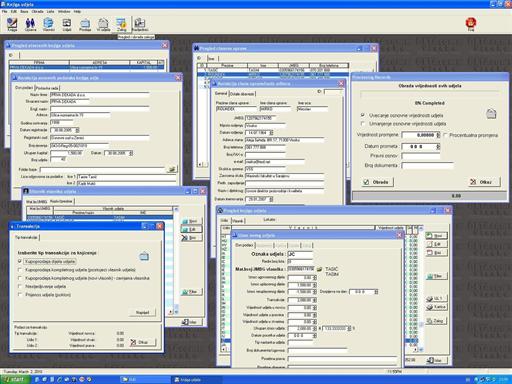
Task: Click the Knjiga udjela taskbar button
Action: click(x=197, y=380)
